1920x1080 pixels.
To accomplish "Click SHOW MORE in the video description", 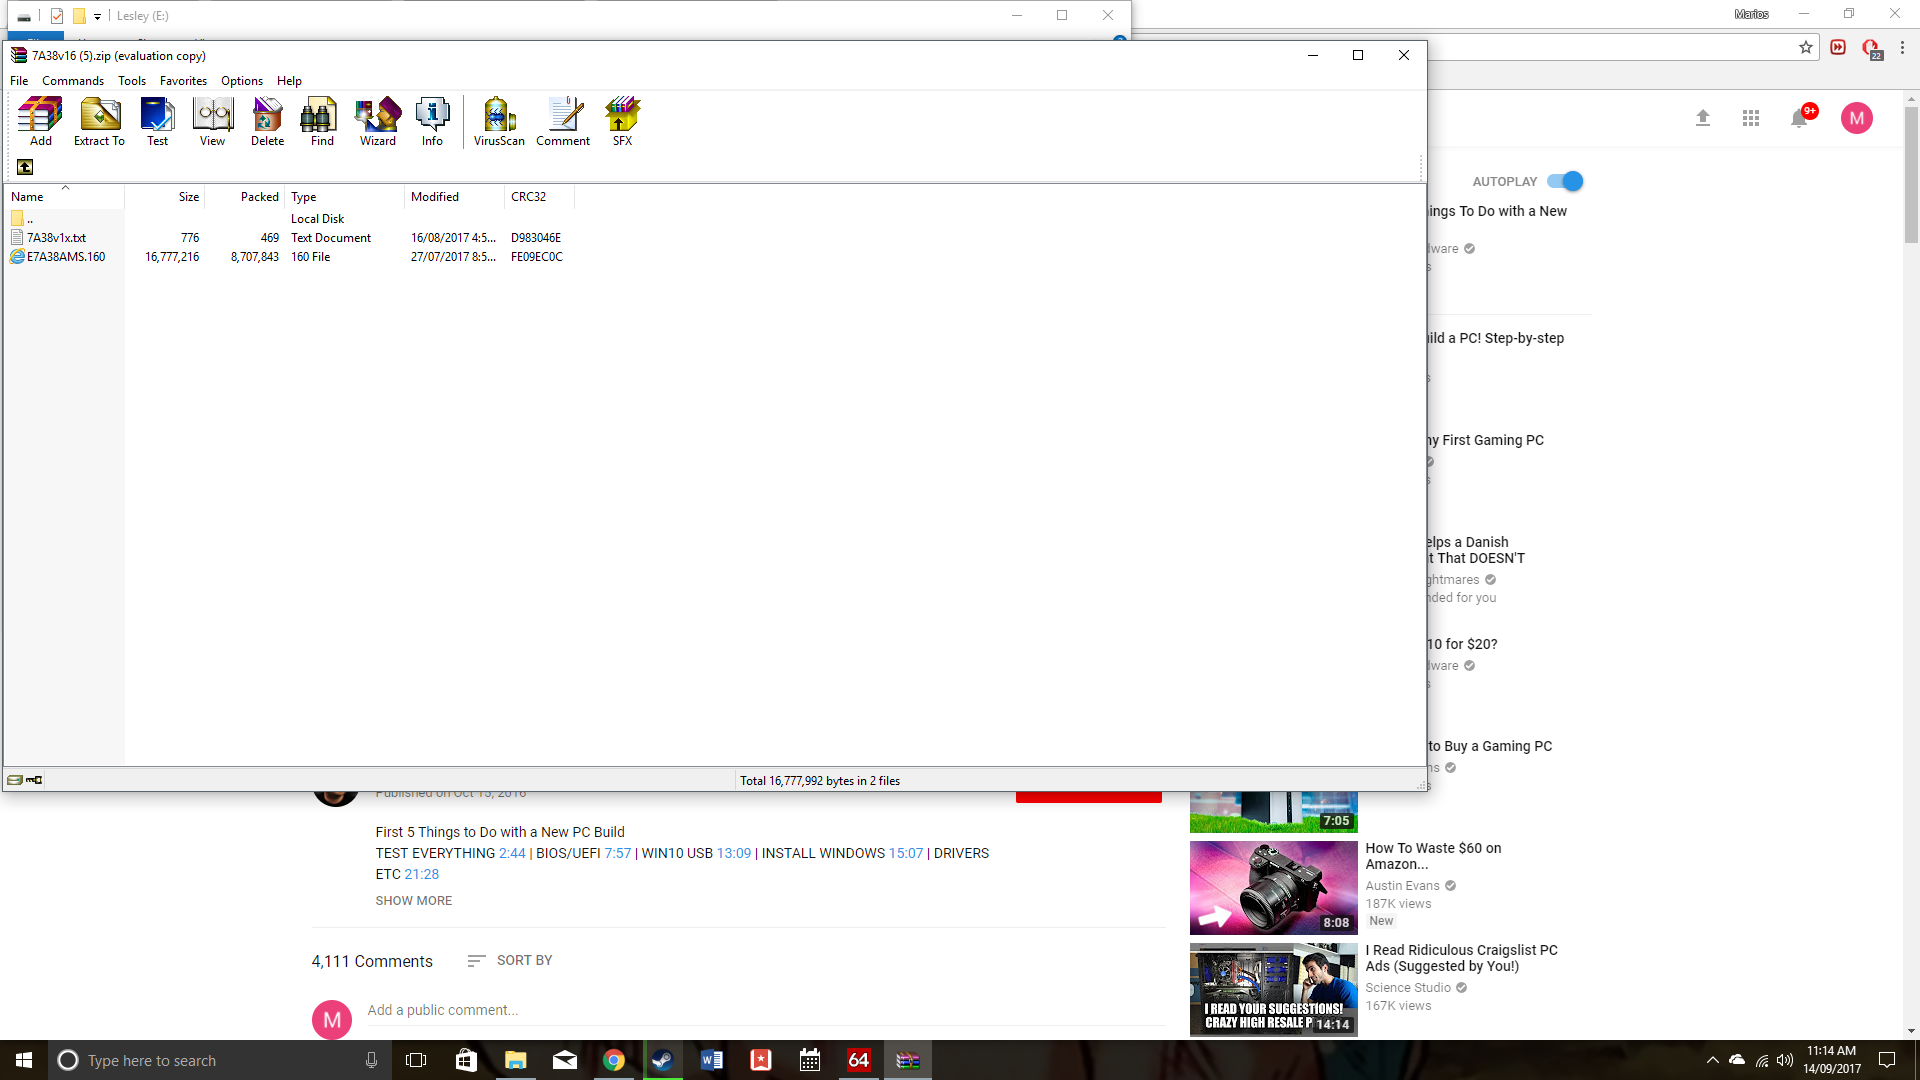I will click(x=413, y=900).
